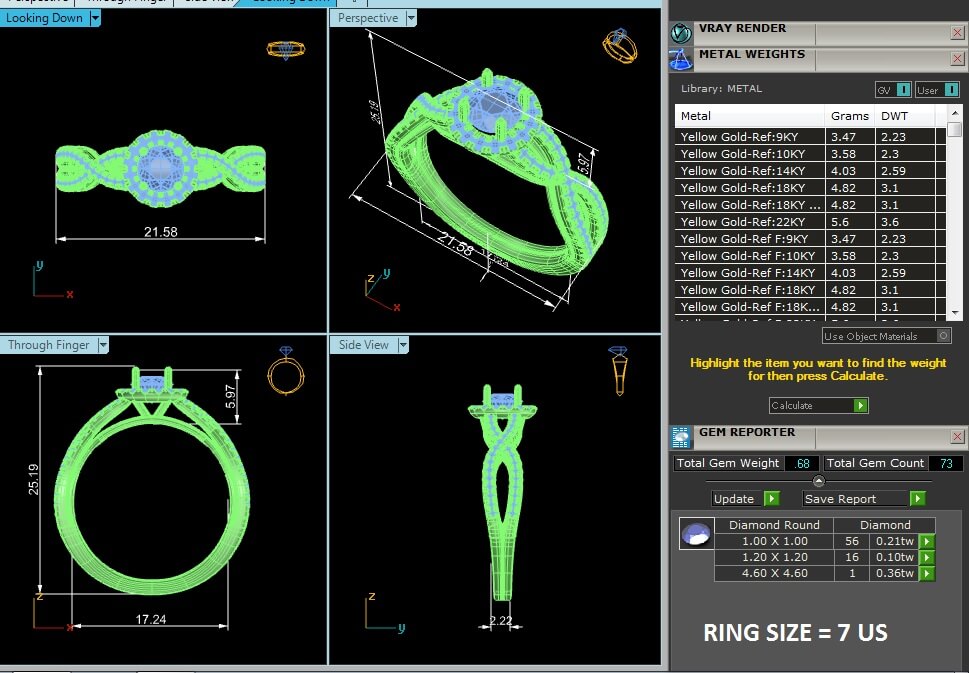
Task: Click the ring icon in Through Finger viewport
Action: tap(283, 372)
